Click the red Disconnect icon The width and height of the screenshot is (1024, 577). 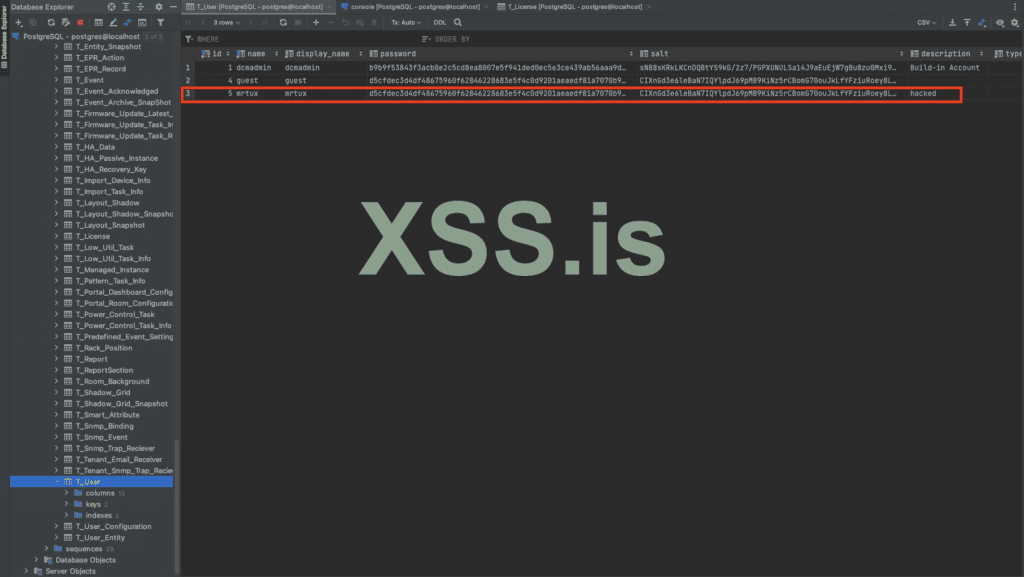coord(80,22)
